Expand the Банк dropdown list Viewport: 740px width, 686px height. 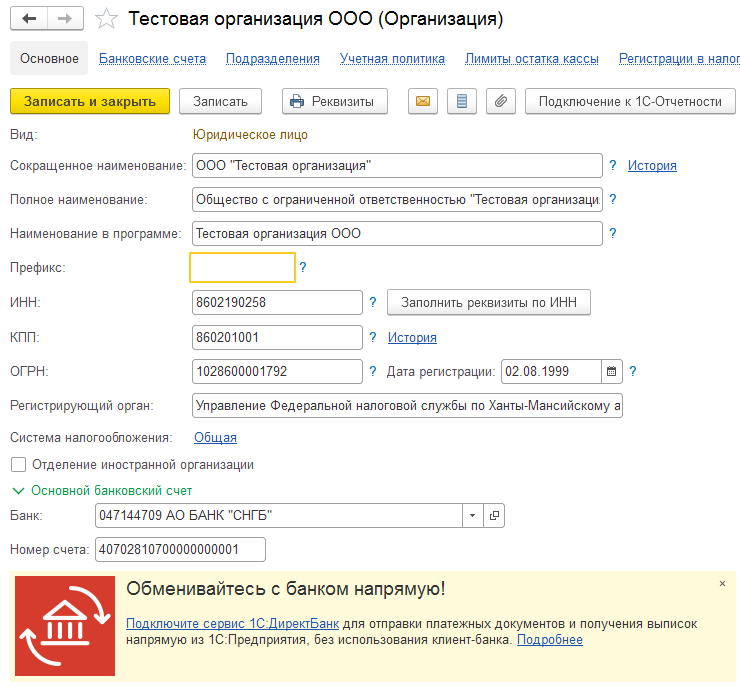coord(472,516)
